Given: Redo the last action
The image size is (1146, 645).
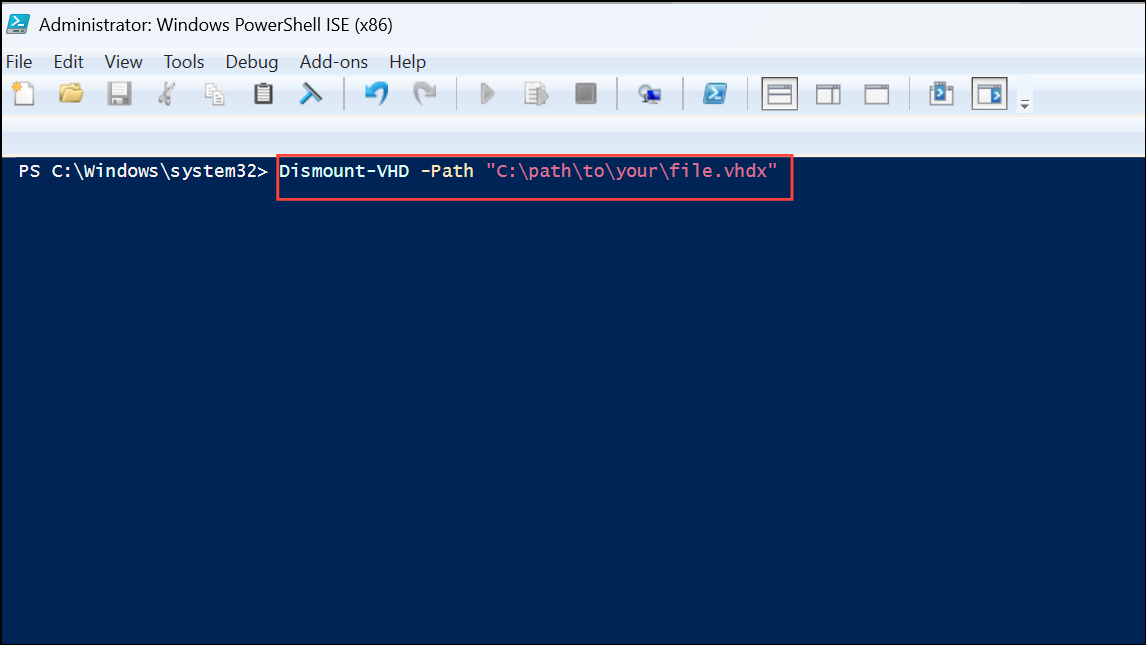Looking at the screenshot, I should (x=425, y=93).
